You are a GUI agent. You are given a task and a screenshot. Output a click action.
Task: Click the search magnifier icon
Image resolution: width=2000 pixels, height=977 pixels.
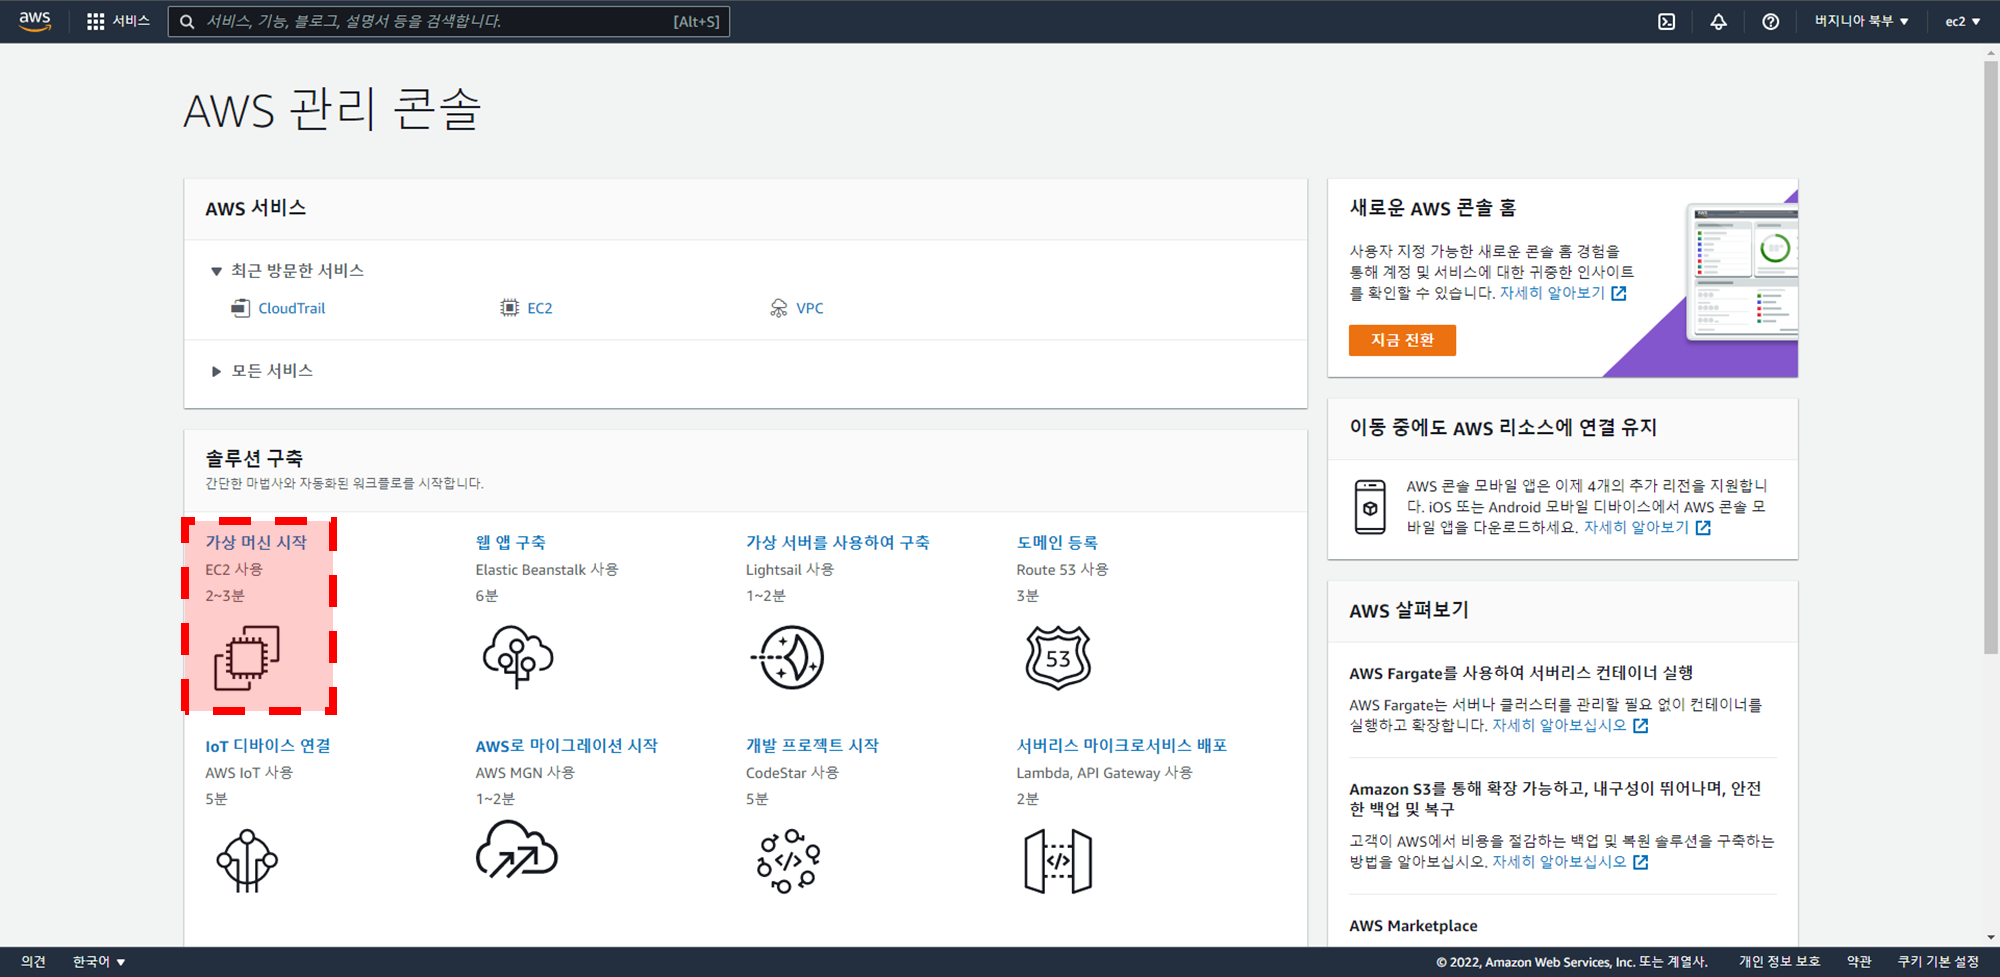187,21
